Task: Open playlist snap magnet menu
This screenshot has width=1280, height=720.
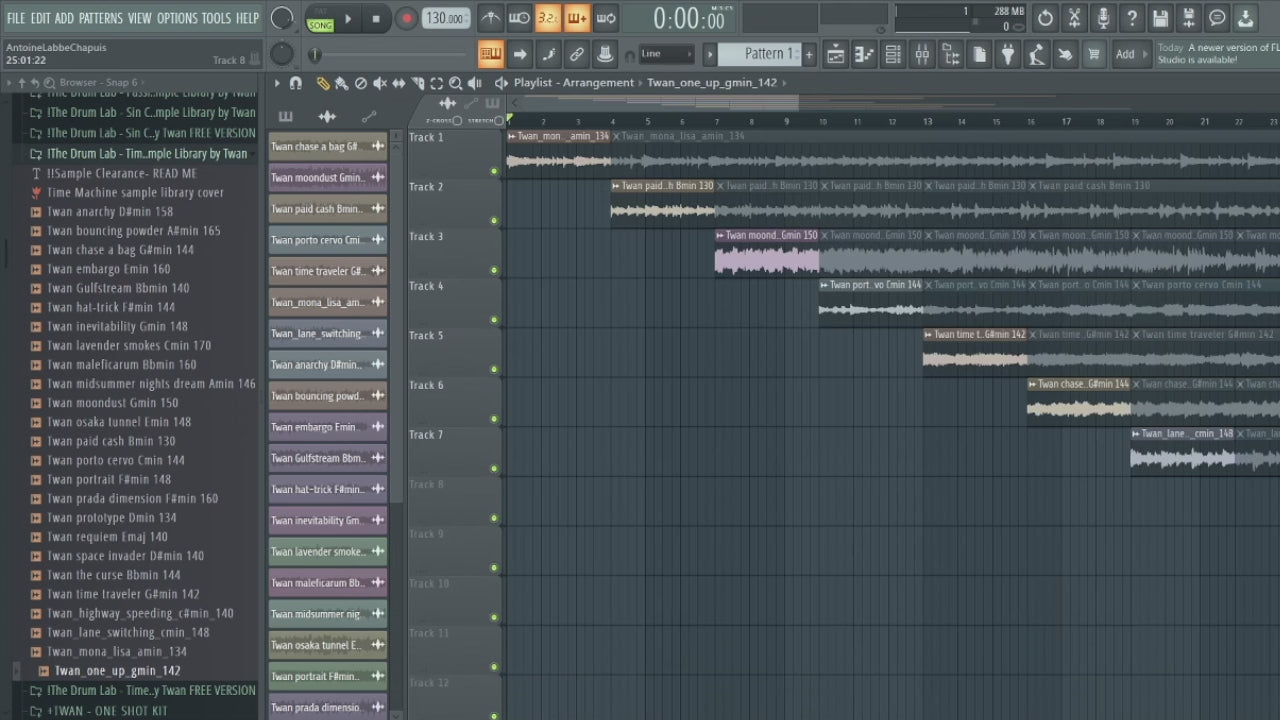Action: coord(296,83)
